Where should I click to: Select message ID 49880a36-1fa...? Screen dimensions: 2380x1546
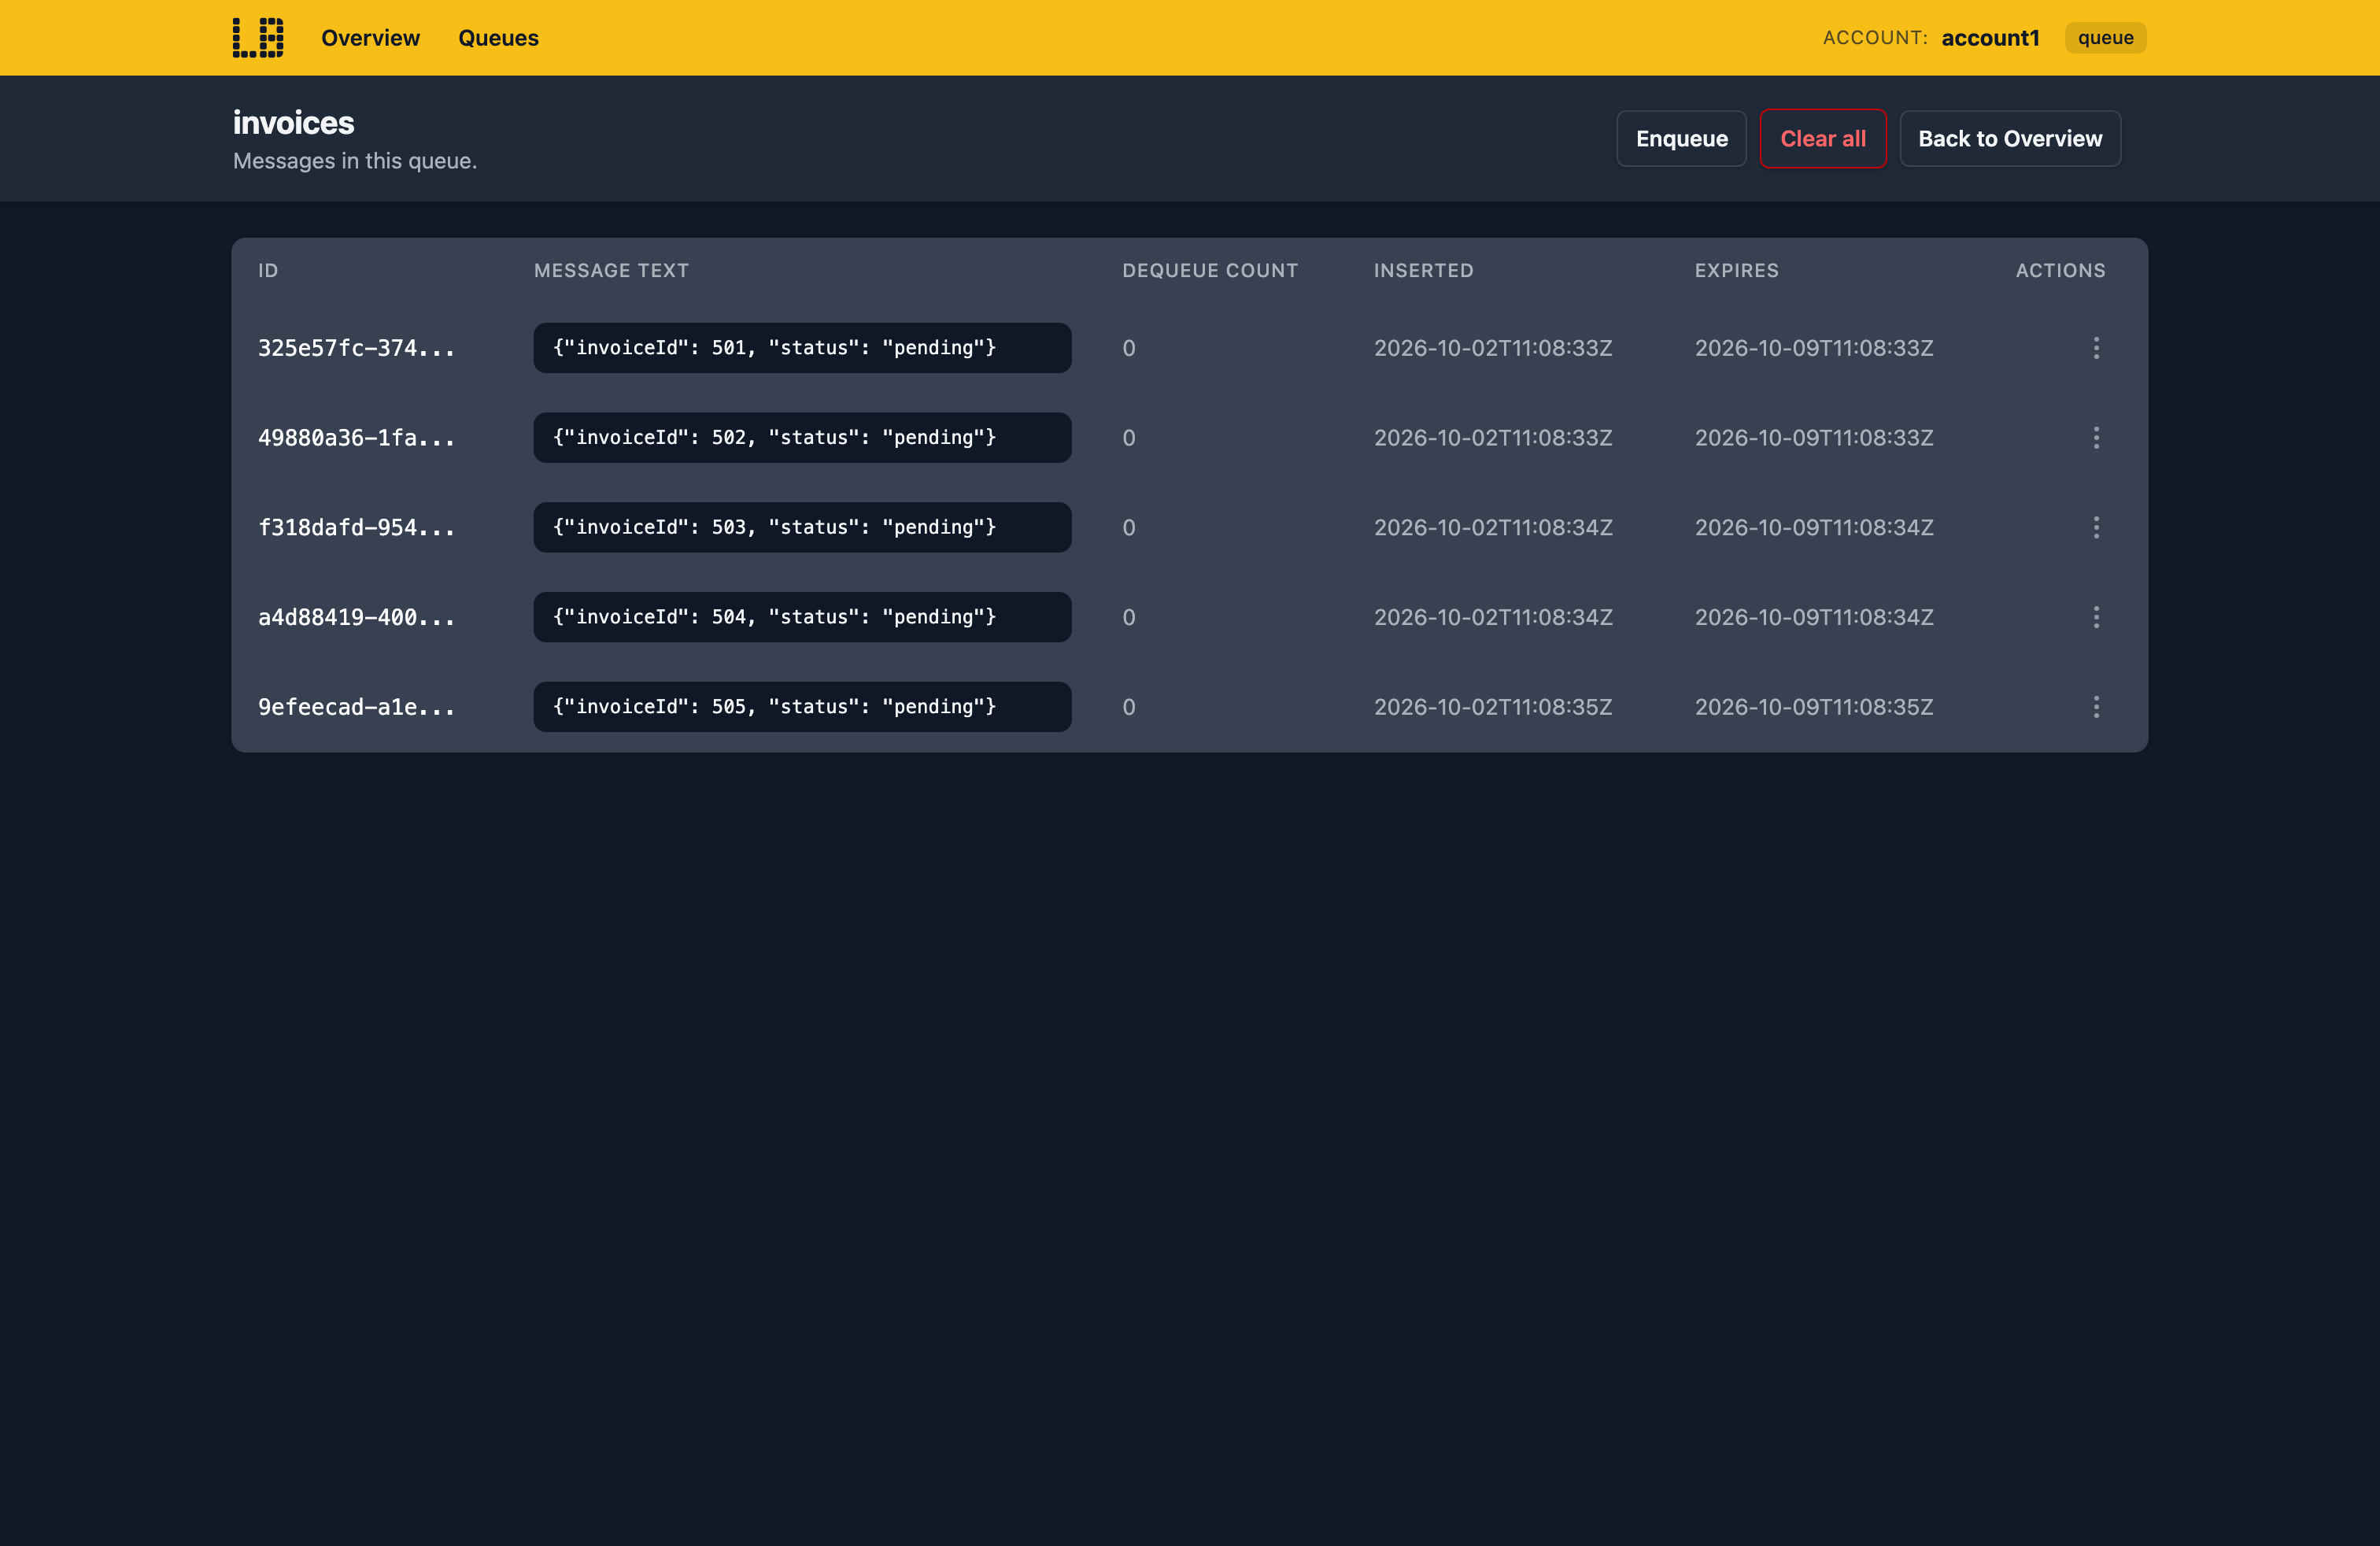pos(356,438)
